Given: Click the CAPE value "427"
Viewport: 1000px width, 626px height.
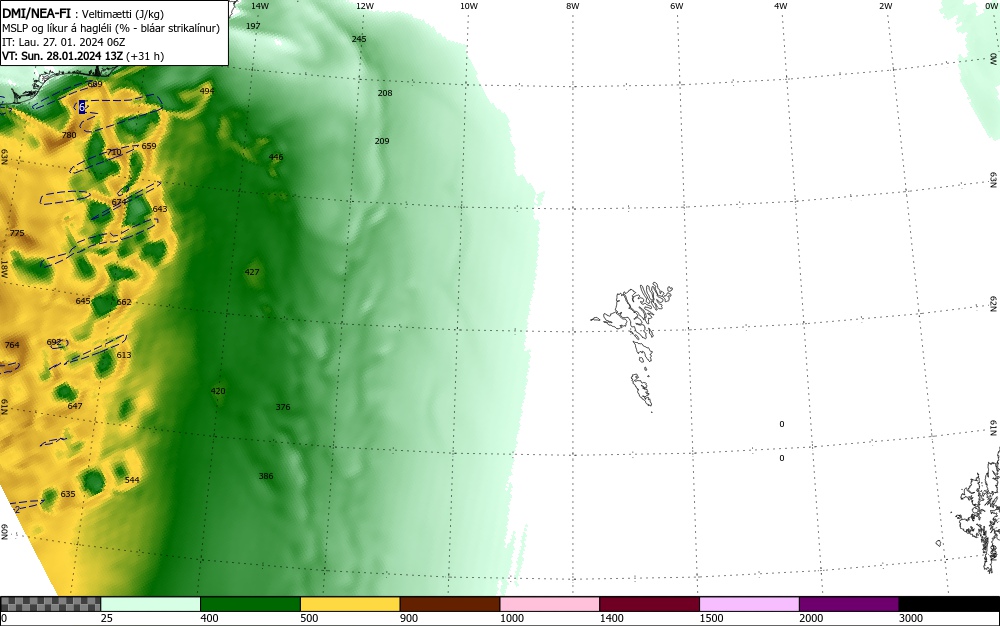Looking at the screenshot, I should pos(252,272).
